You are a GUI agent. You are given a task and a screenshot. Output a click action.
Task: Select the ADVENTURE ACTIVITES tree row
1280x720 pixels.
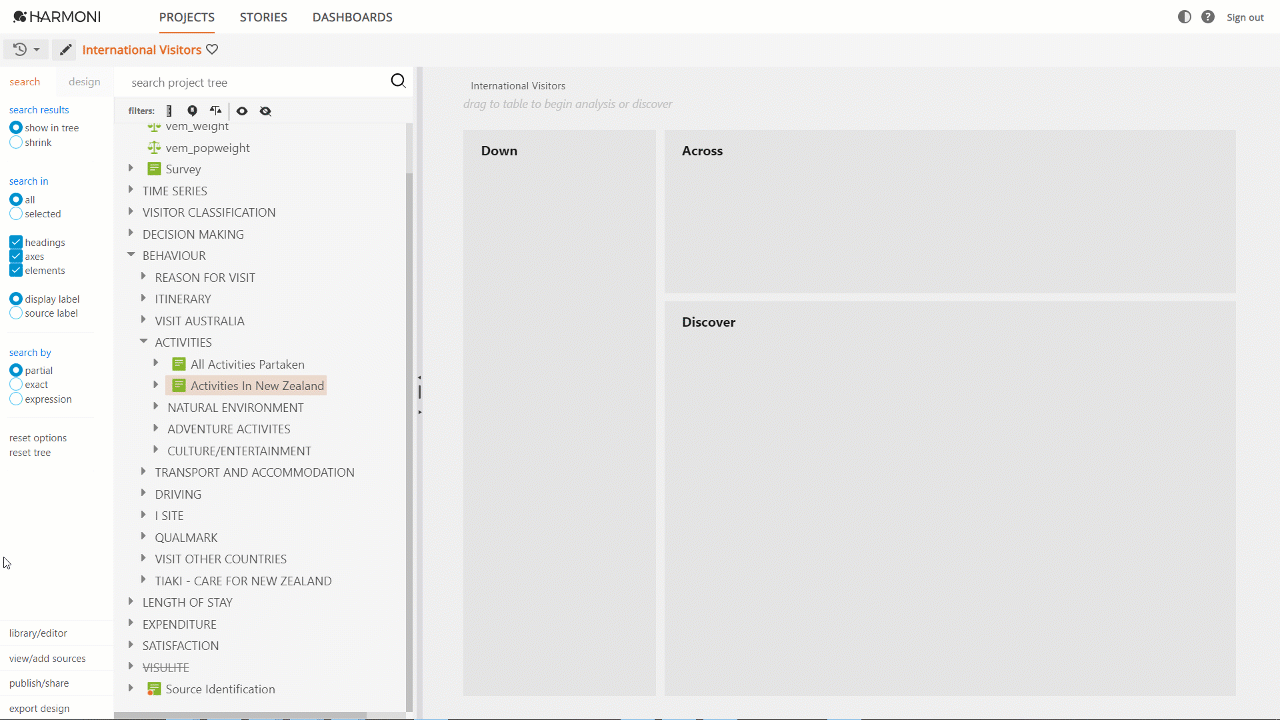click(229, 429)
